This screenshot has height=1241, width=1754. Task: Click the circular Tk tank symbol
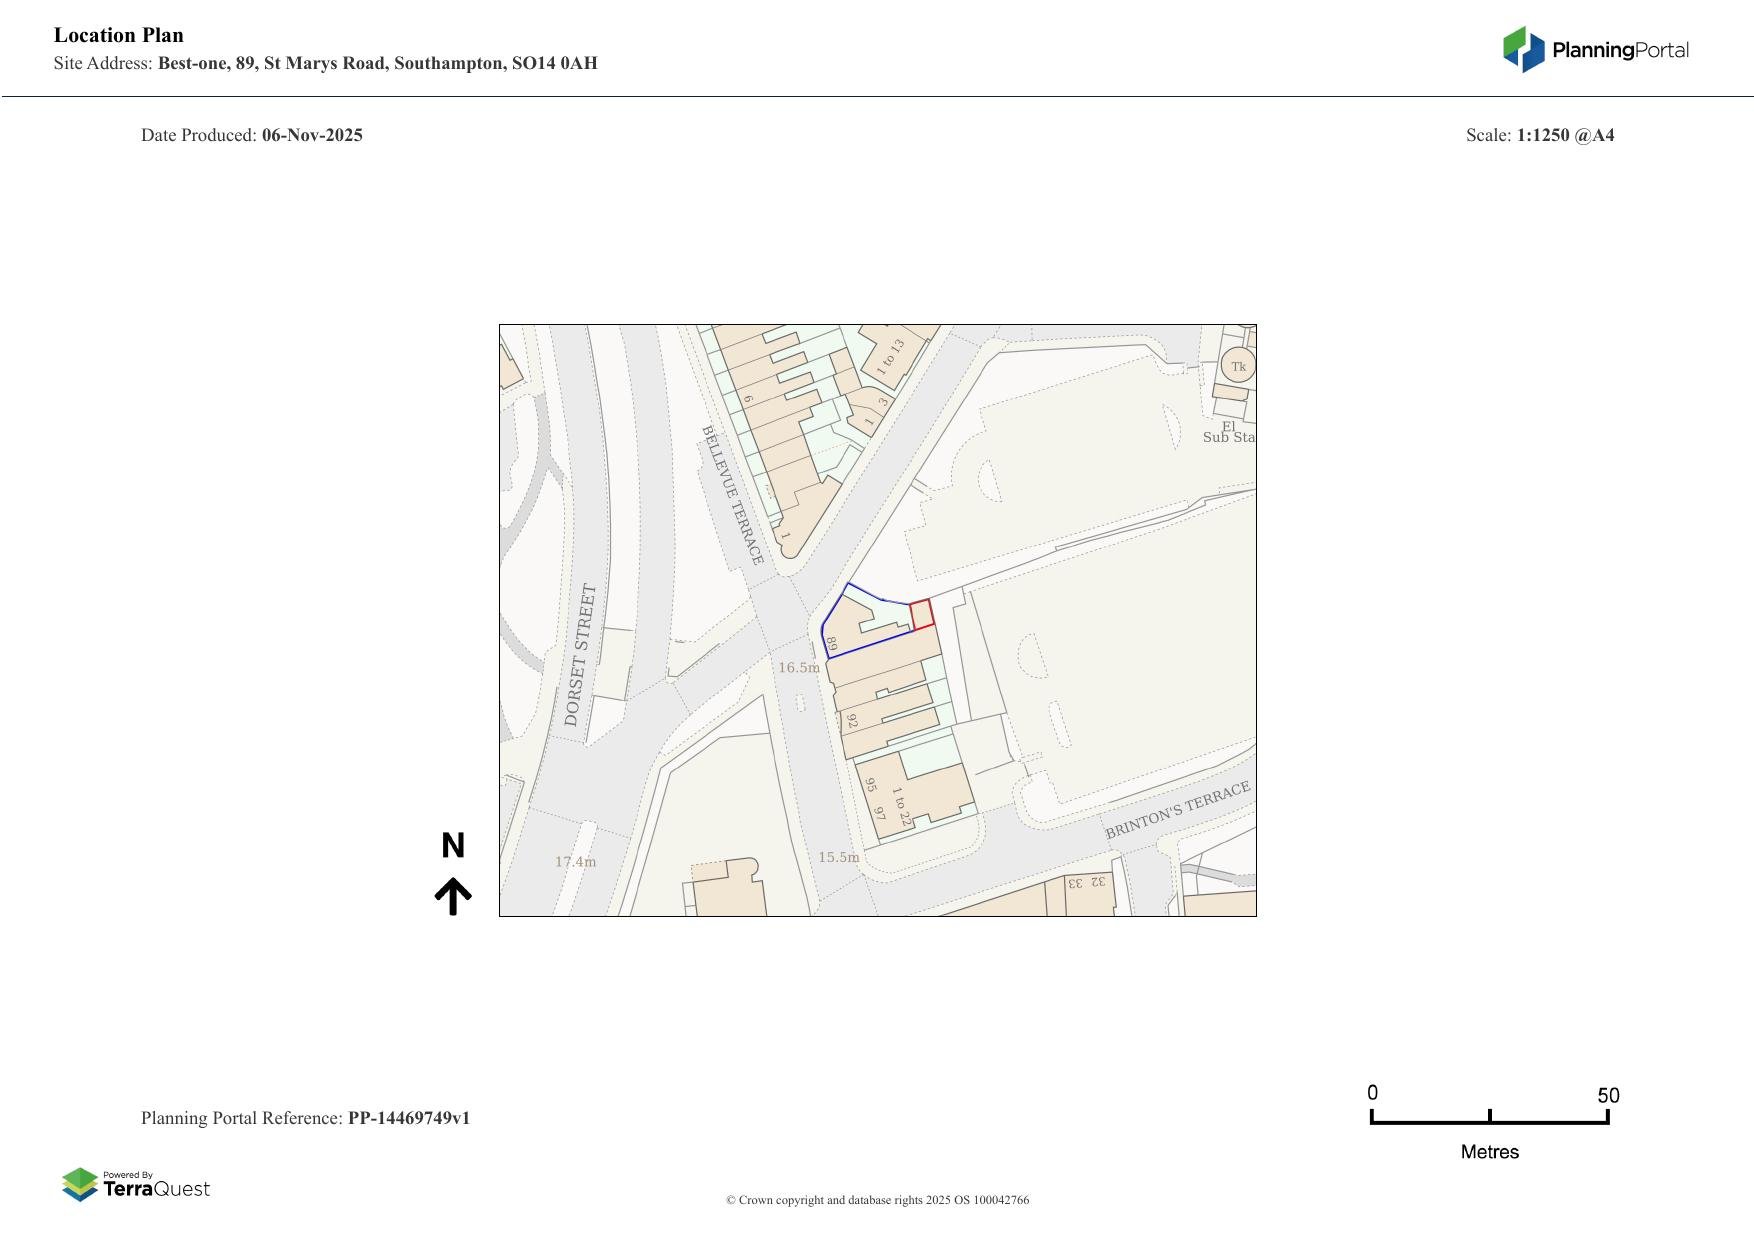(x=1238, y=366)
